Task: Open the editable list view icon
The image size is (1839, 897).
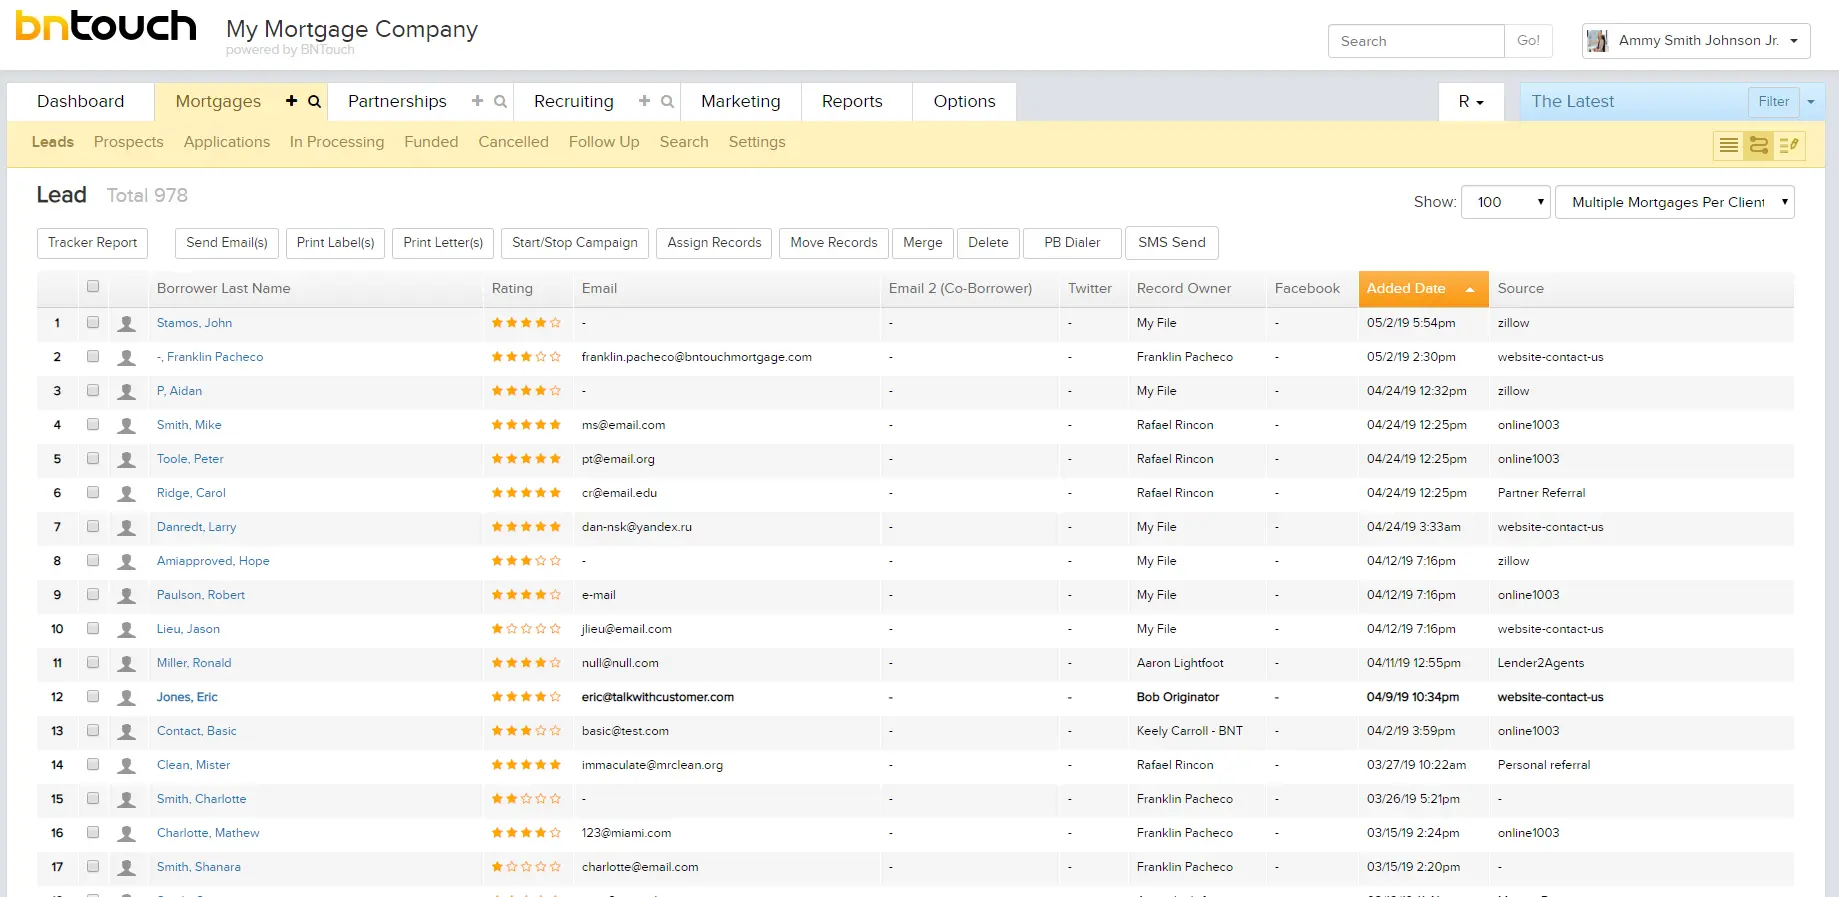Action: 1789,146
